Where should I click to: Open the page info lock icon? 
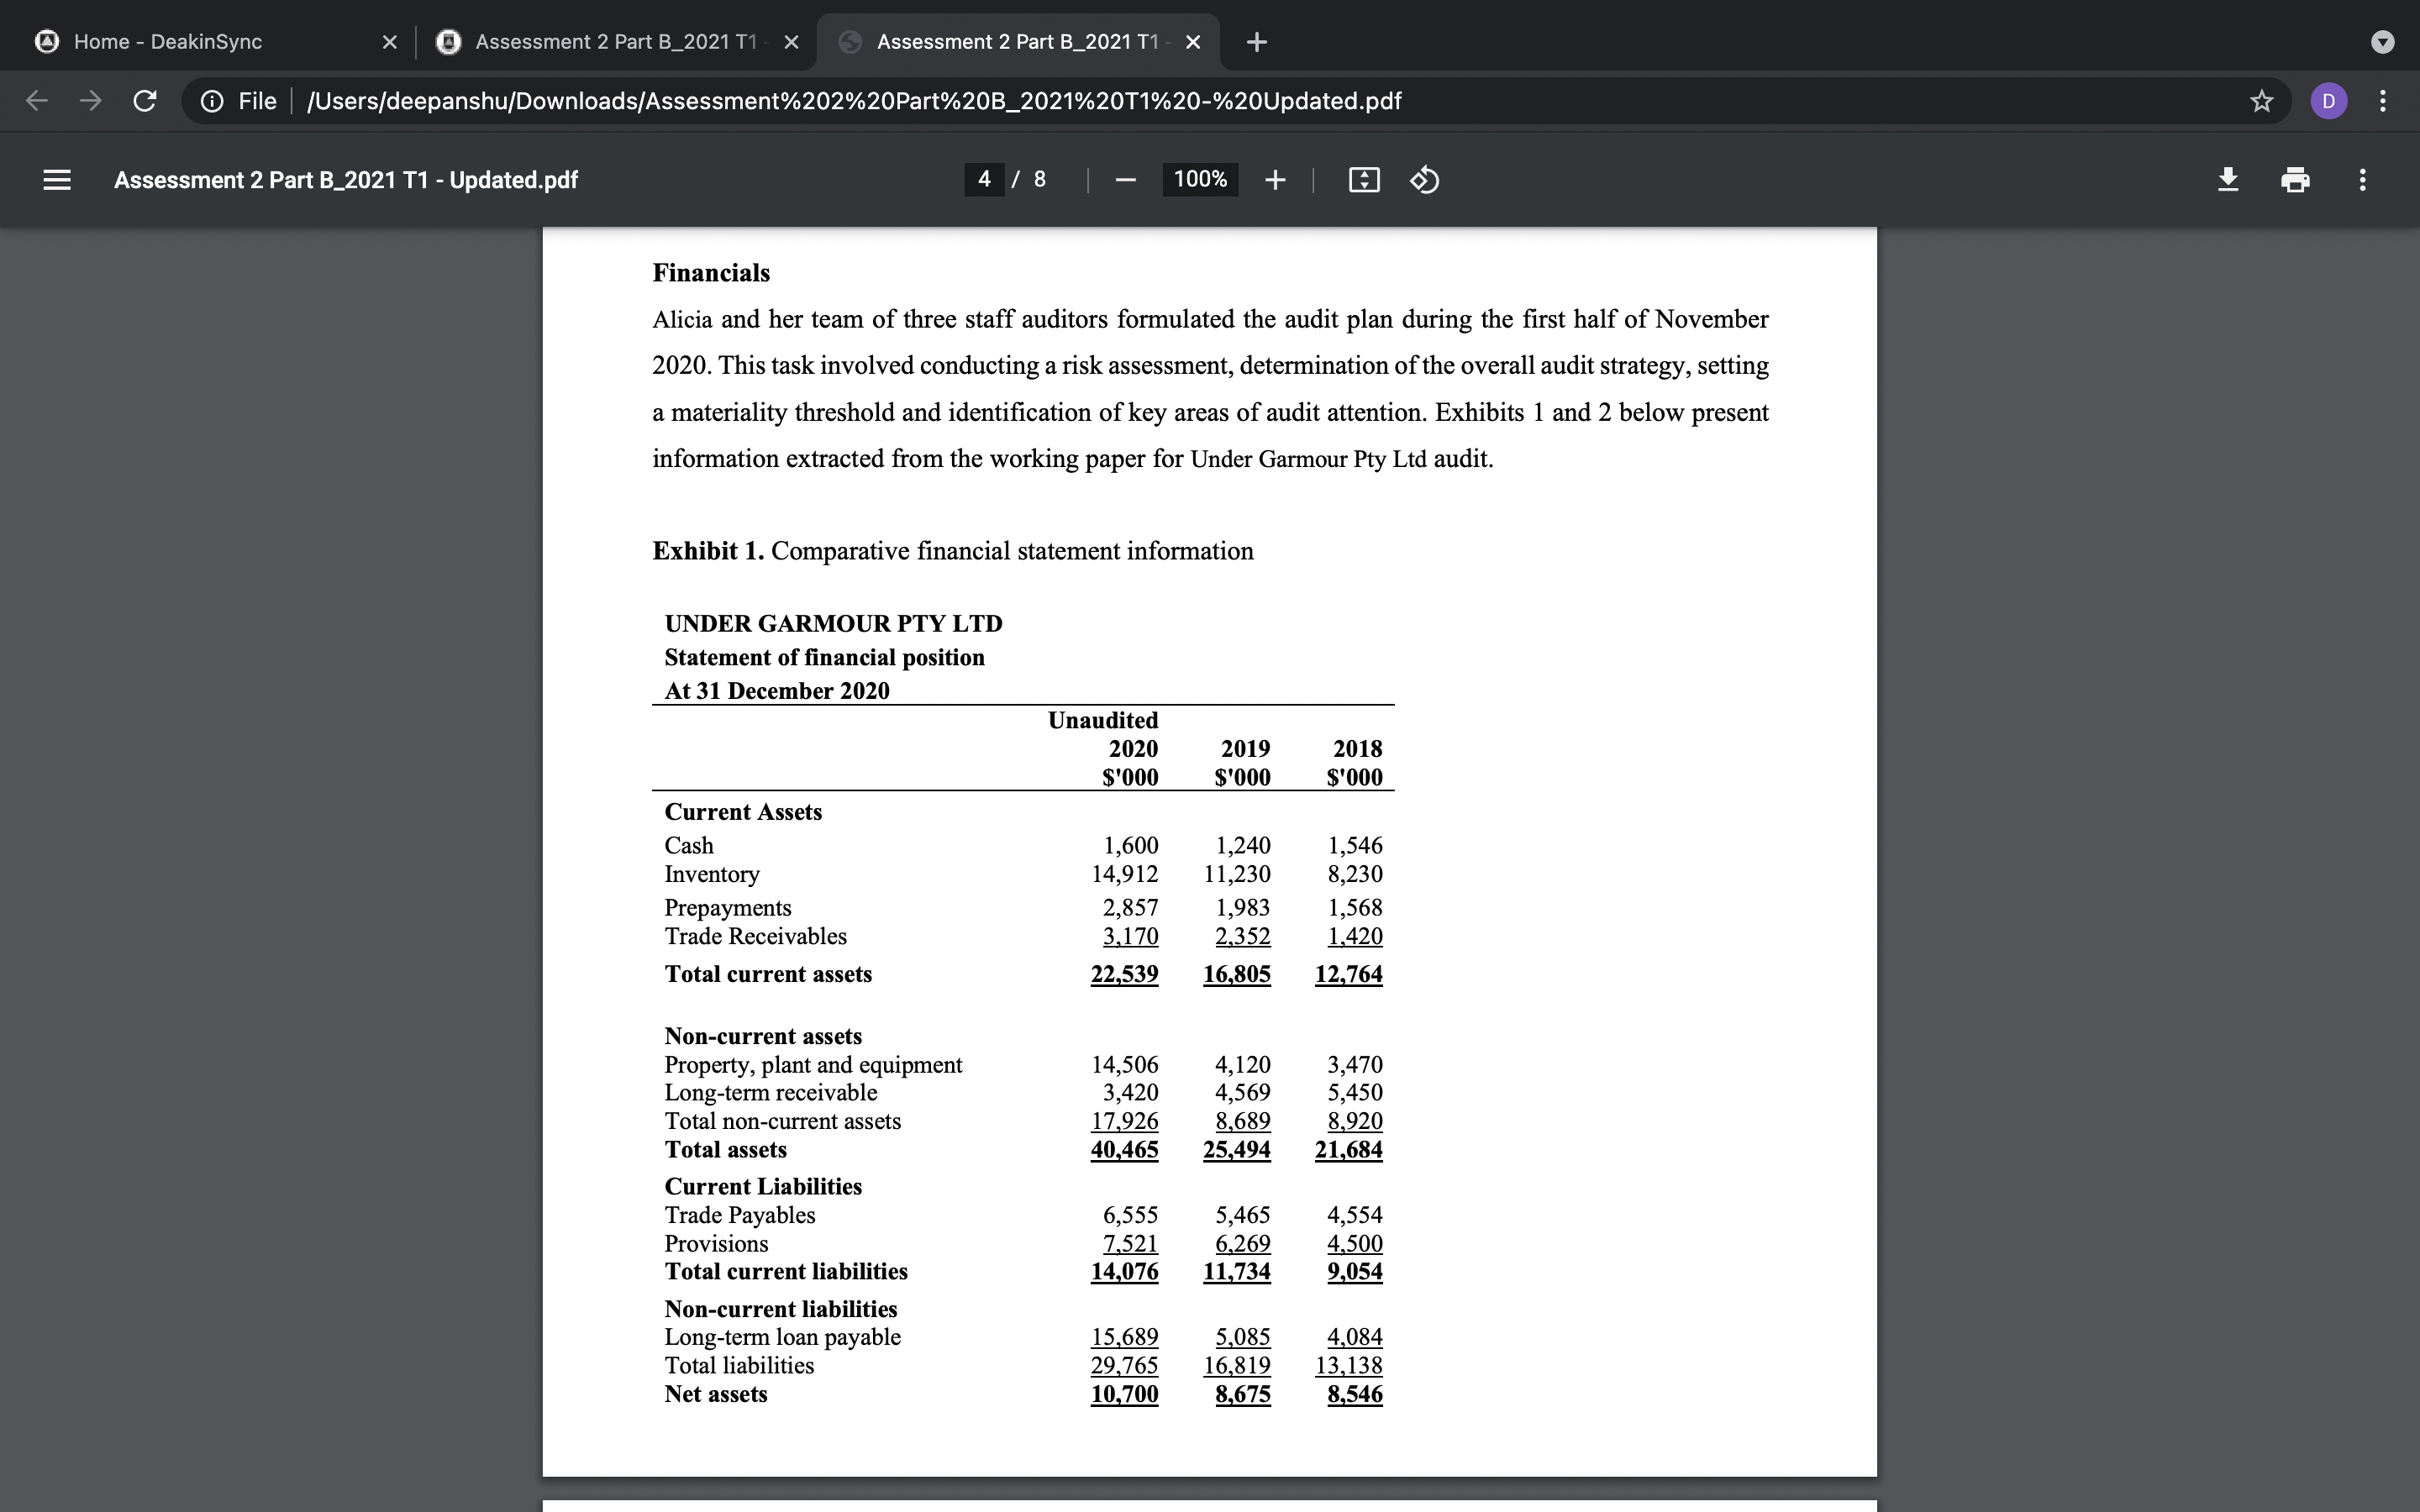pyautogui.click(x=213, y=100)
